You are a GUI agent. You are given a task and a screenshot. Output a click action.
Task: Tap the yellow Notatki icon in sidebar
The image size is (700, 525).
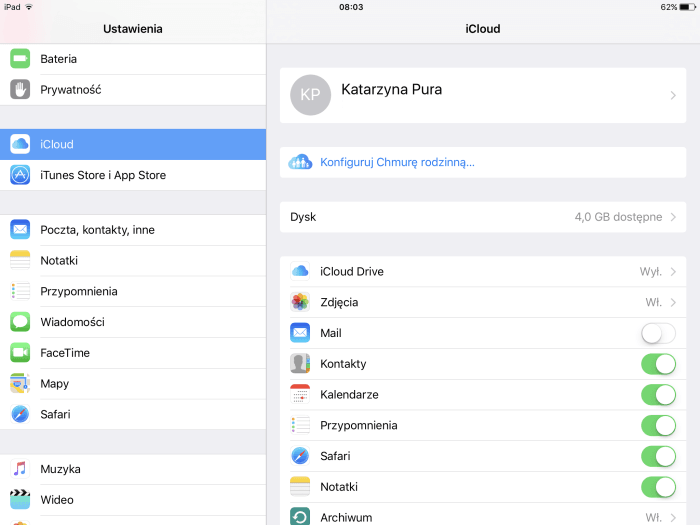(20, 260)
